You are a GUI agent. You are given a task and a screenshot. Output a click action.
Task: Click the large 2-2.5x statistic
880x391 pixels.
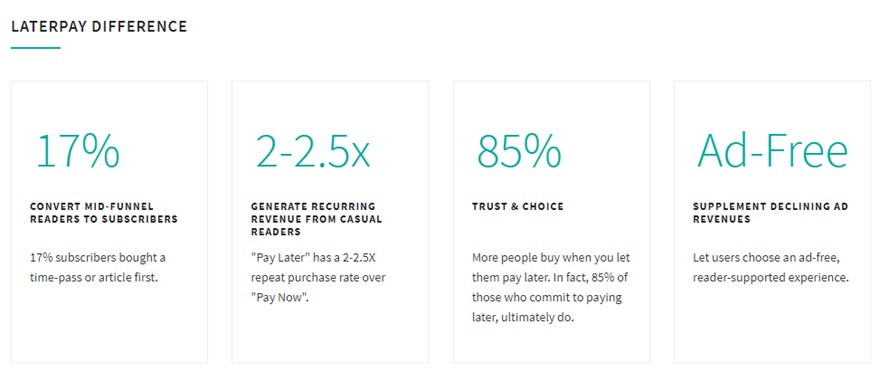pos(313,151)
